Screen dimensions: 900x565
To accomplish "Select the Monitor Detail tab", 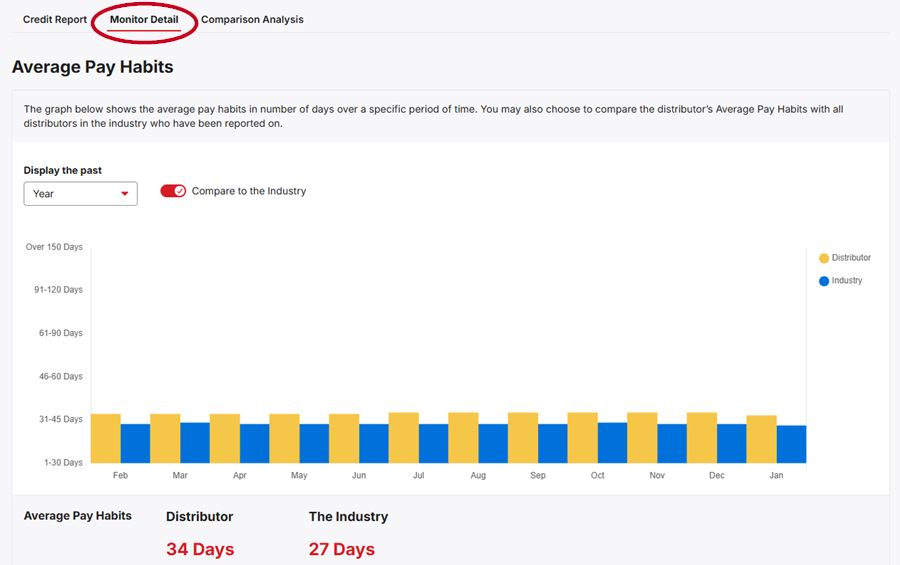I will point(144,20).
